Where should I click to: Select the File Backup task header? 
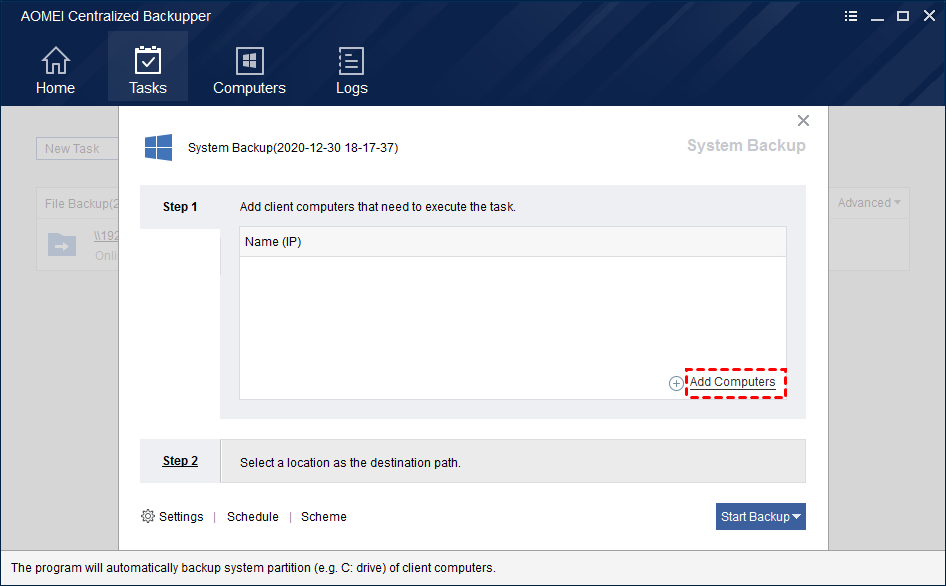coord(78,203)
